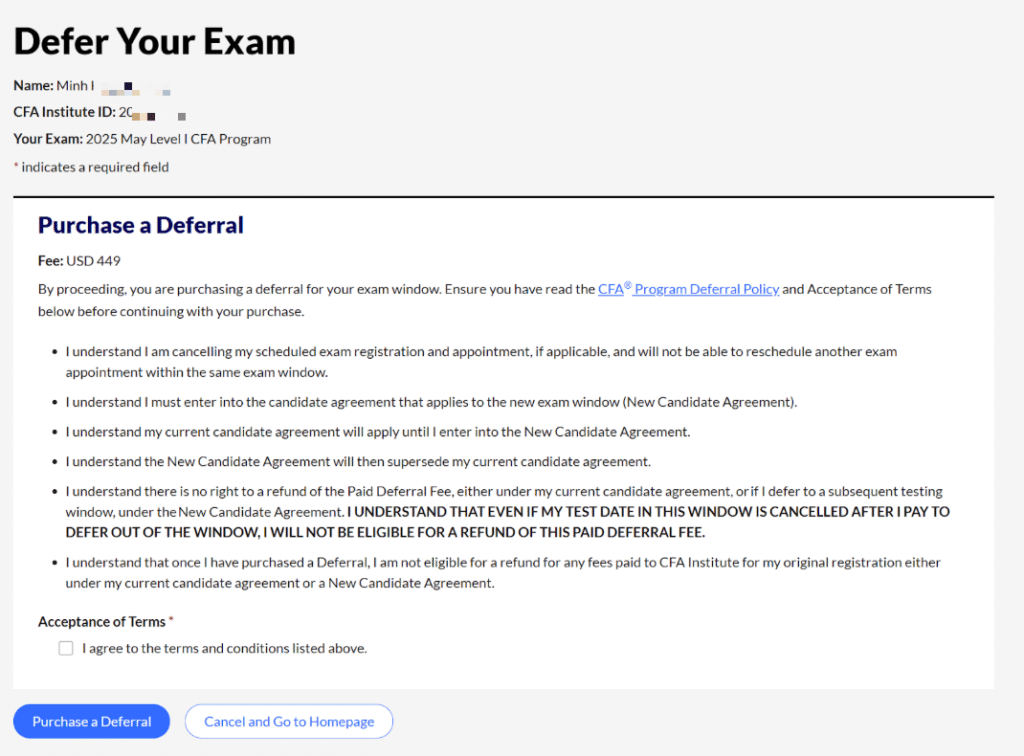
Task: Click the Purchase a Deferral section heading
Action: [x=140, y=225]
